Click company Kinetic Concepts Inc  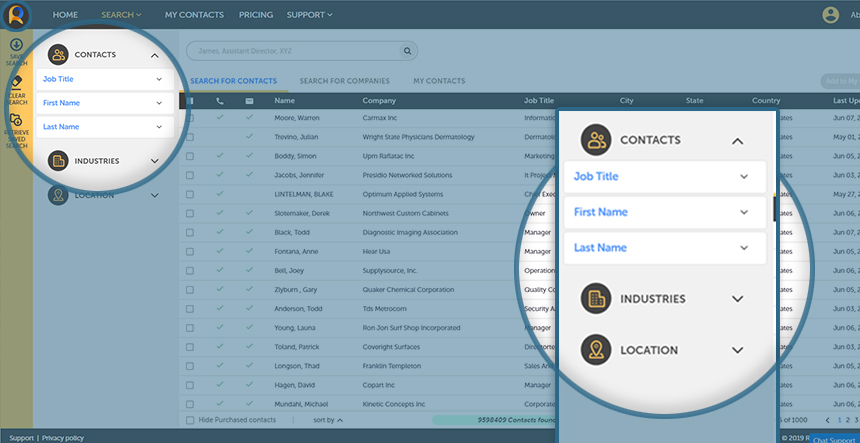(394, 404)
